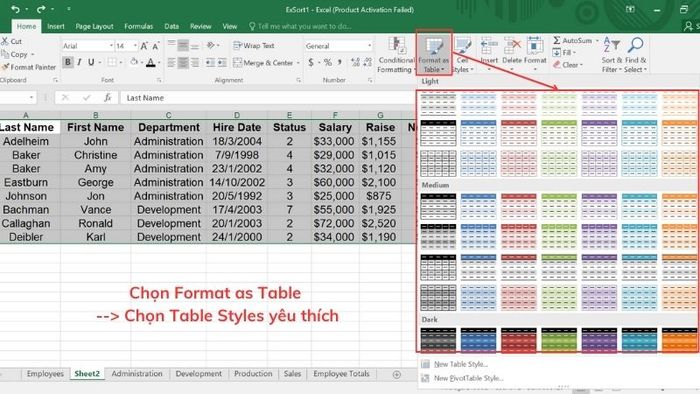Click the Insert Function fx icon

107,98
